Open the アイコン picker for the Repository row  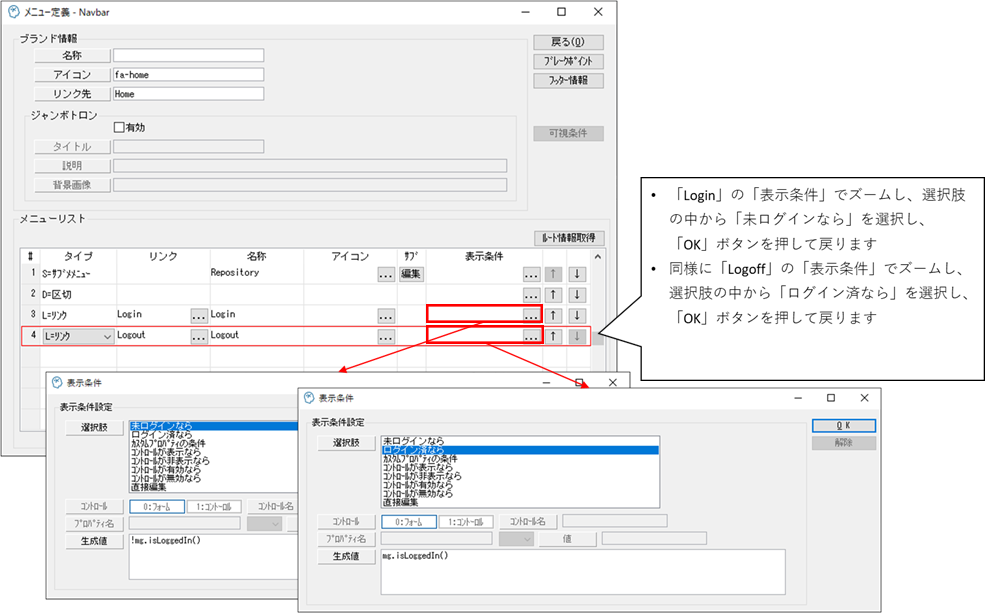pos(386,273)
